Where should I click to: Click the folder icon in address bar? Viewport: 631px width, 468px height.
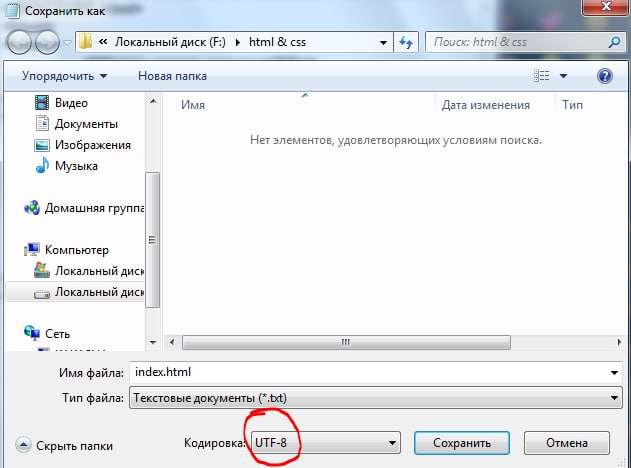(85, 42)
